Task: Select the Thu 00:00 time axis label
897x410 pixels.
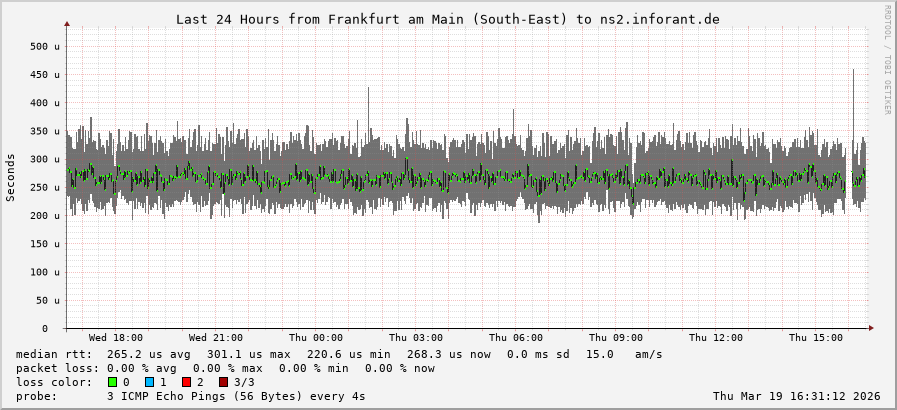Action: (x=315, y=338)
